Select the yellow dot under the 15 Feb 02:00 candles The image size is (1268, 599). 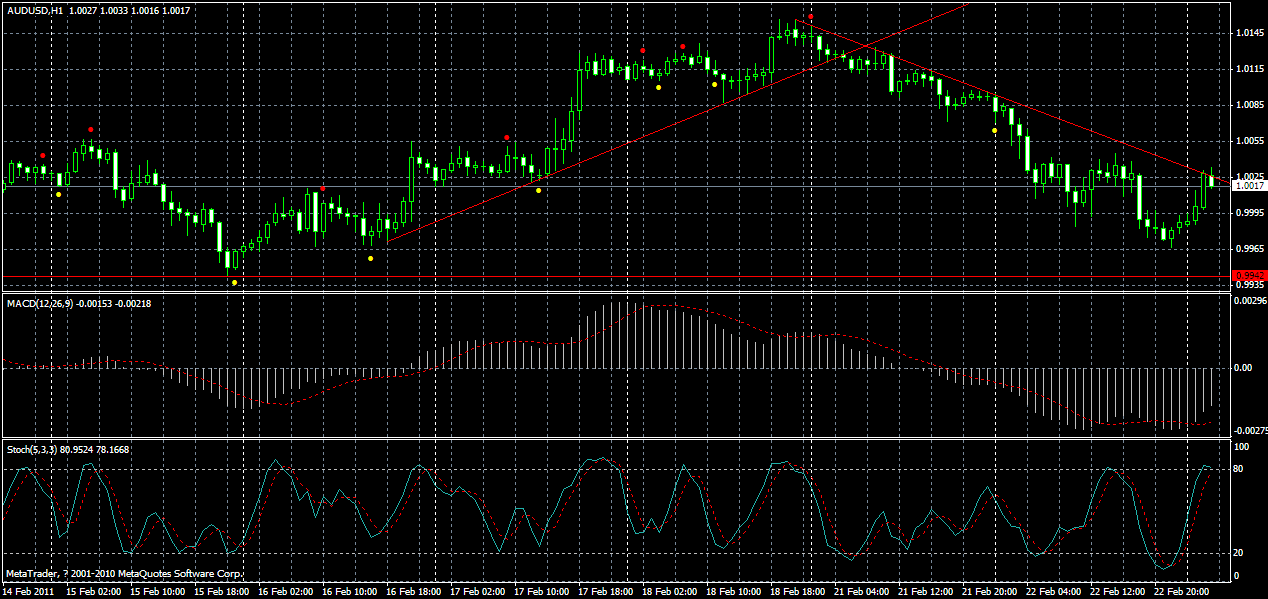[59, 194]
